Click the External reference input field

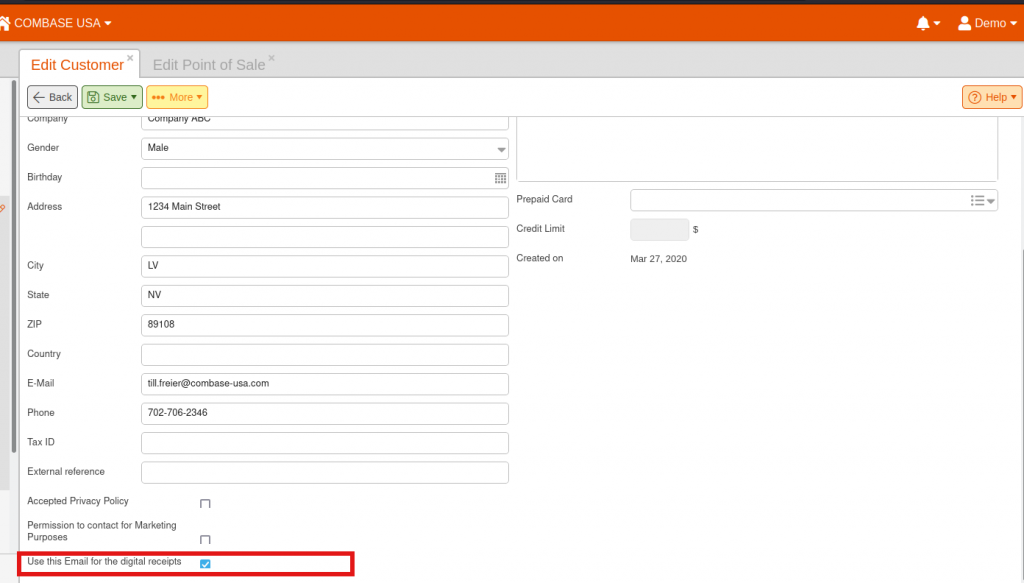[325, 473]
